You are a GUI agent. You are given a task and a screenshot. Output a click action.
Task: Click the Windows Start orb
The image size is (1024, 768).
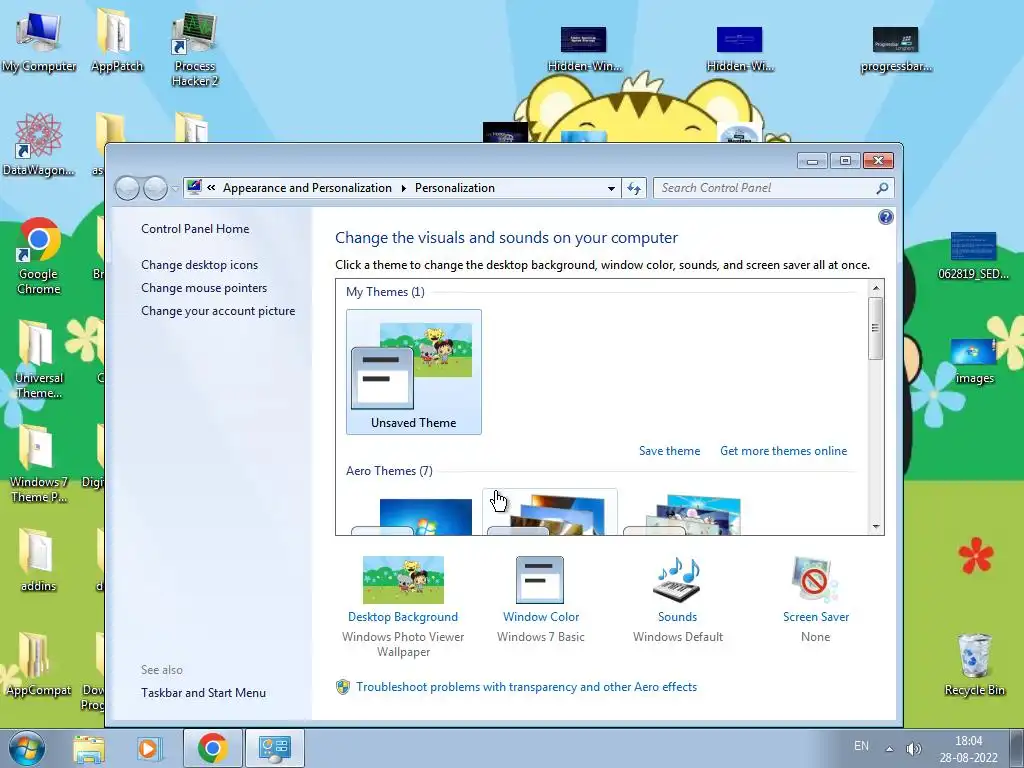pyautogui.click(x=27, y=748)
